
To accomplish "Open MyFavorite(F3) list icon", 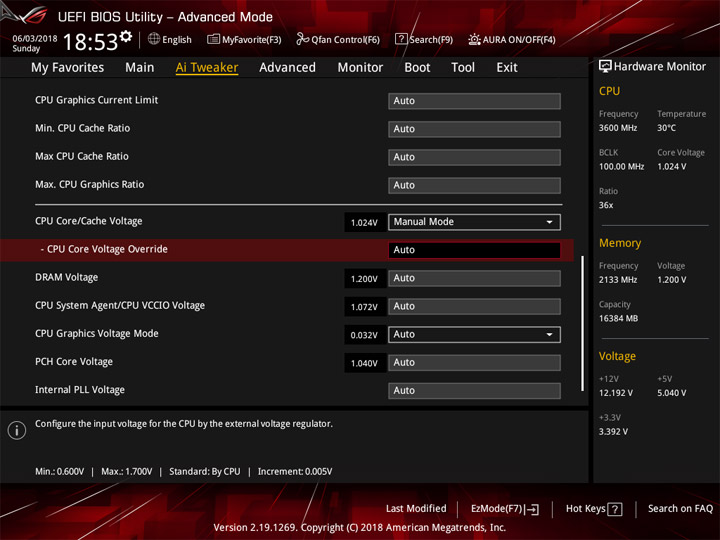I will [213, 39].
